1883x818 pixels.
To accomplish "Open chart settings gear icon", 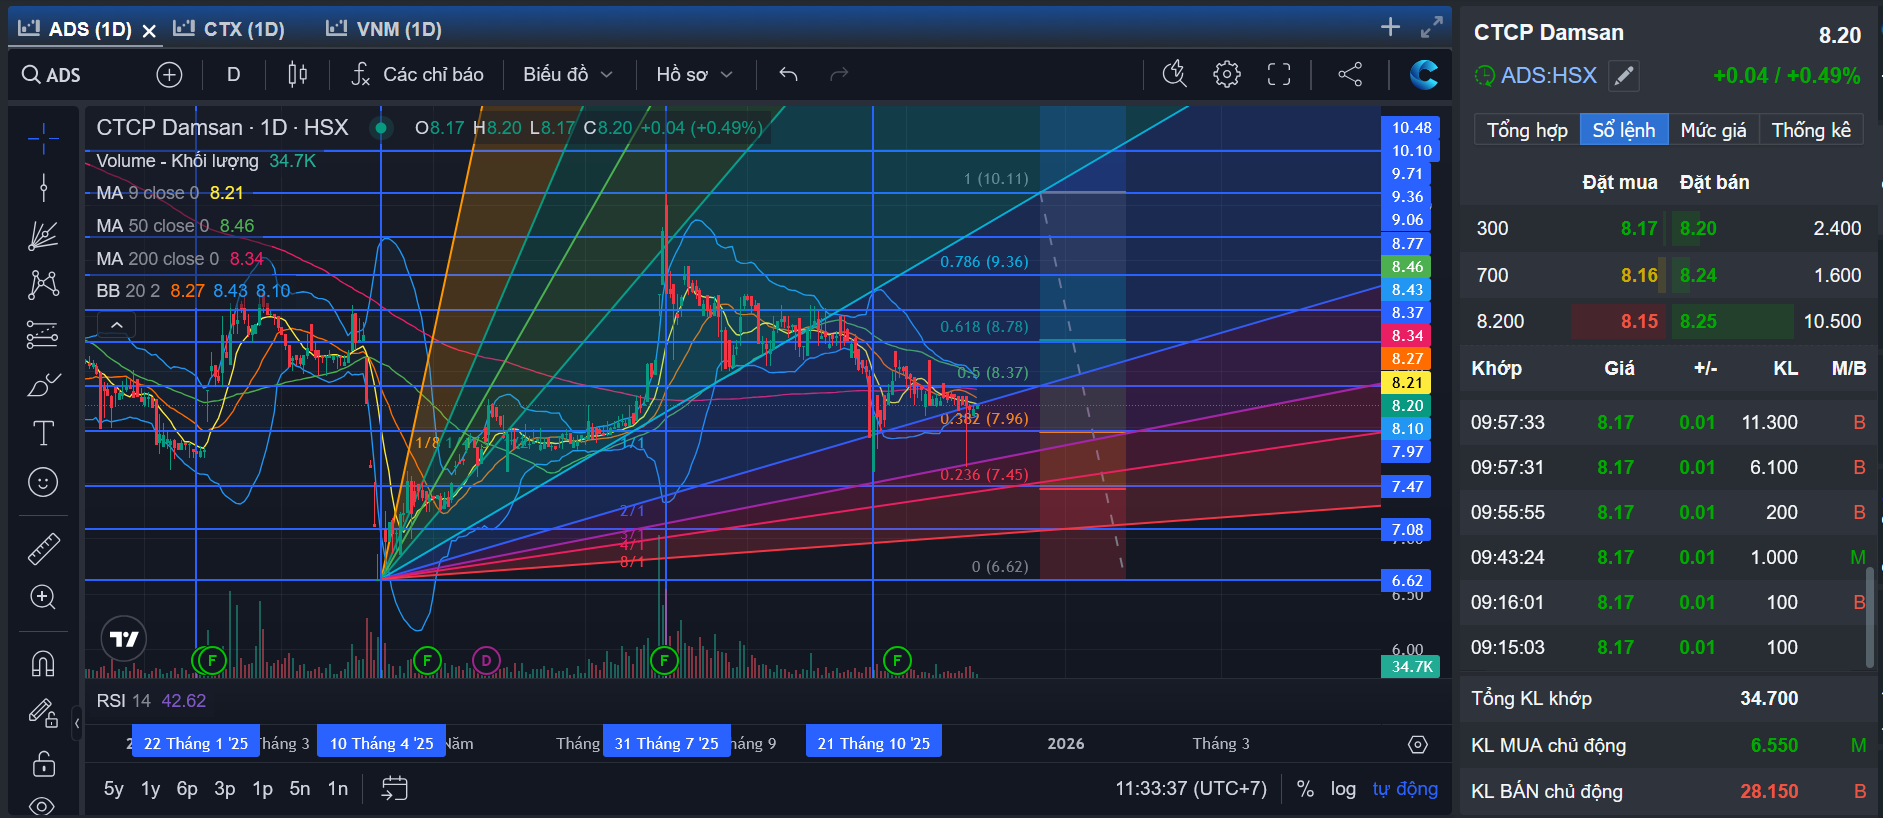I will click(x=1227, y=74).
